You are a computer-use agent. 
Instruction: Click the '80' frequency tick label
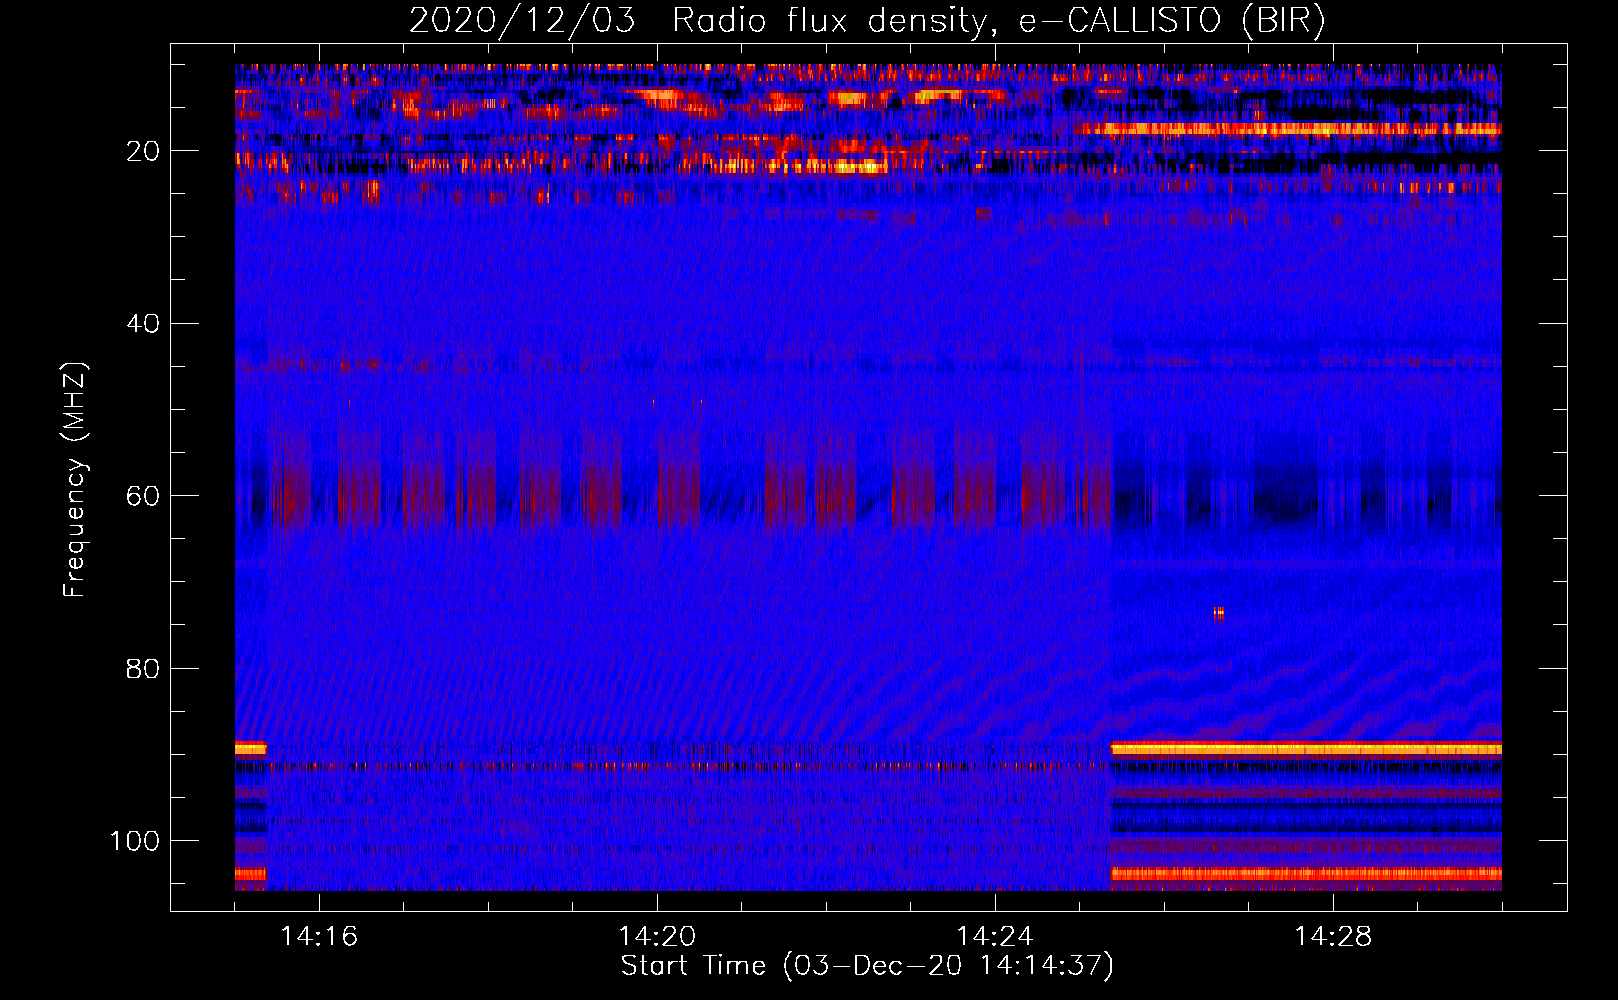[x=143, y=668]
